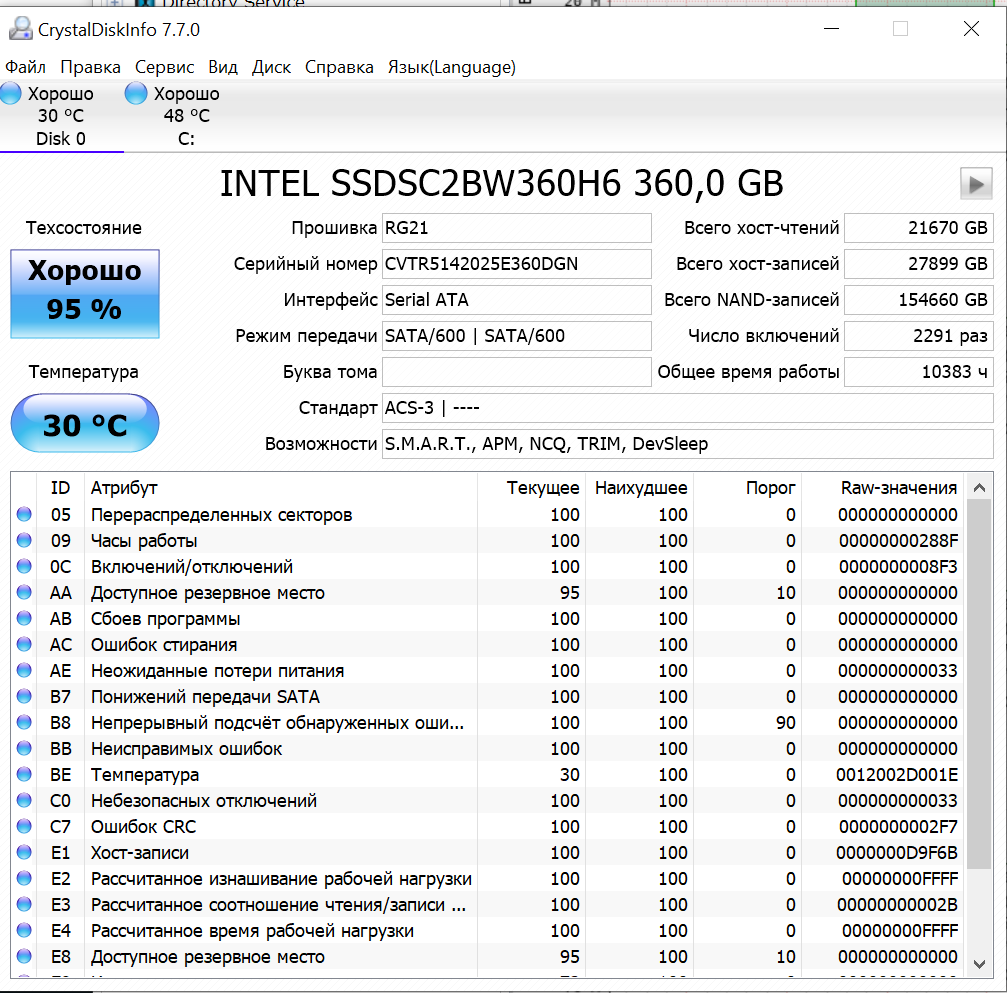1007x993 pixels.
Task: Click power-on count value 2291 раз
Action: pyautogui.click(x=918, y=336)
